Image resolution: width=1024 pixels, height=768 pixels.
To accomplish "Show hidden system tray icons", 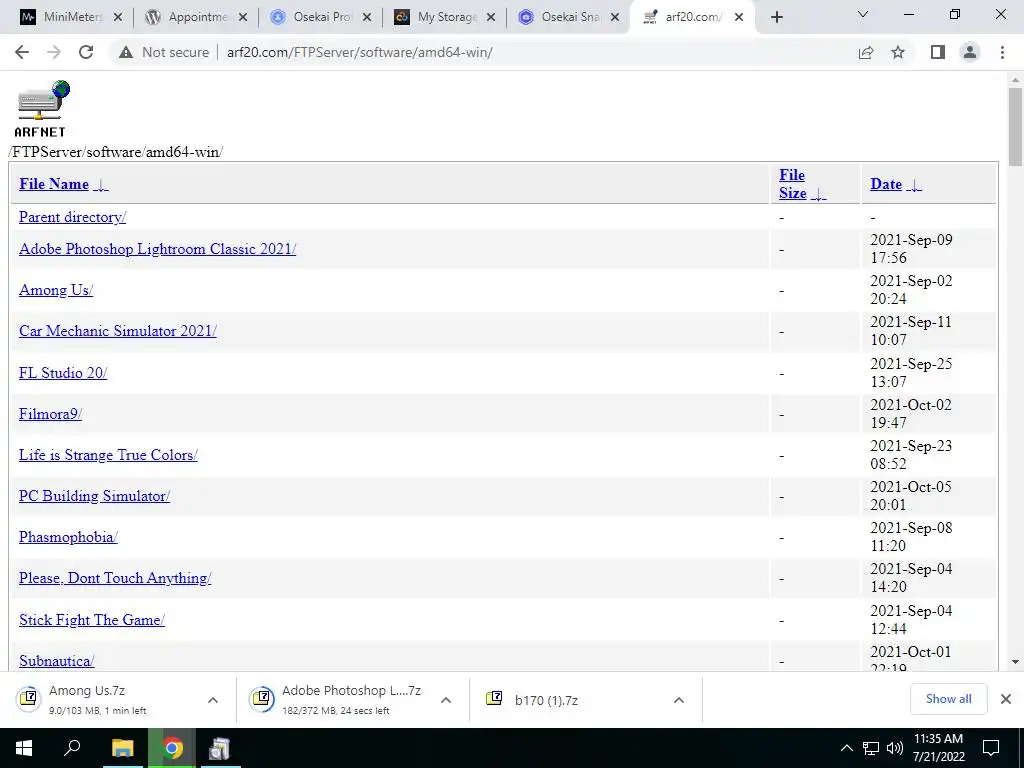I will [846, 748].
